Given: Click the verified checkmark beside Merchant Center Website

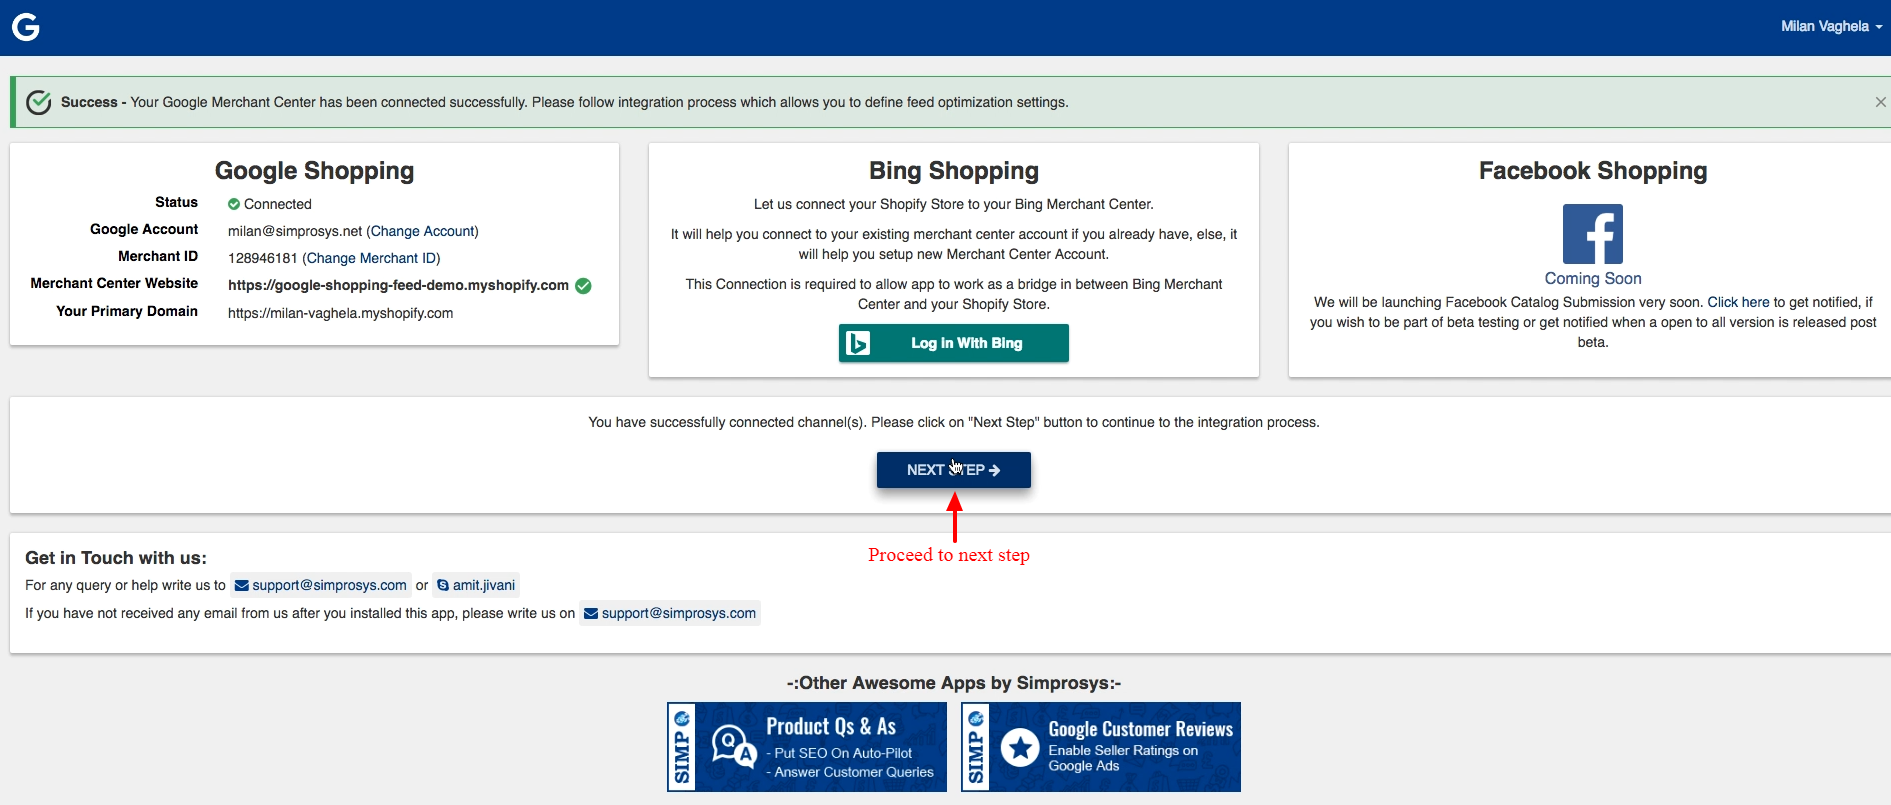Looking at the screenshot, I should point(584,286).
